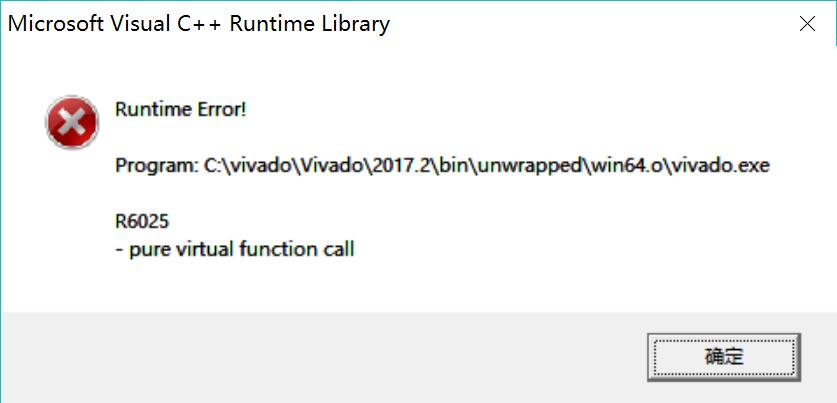837x403 pixels.
Task: Click the R6025 error code
Action: point(142,221)
